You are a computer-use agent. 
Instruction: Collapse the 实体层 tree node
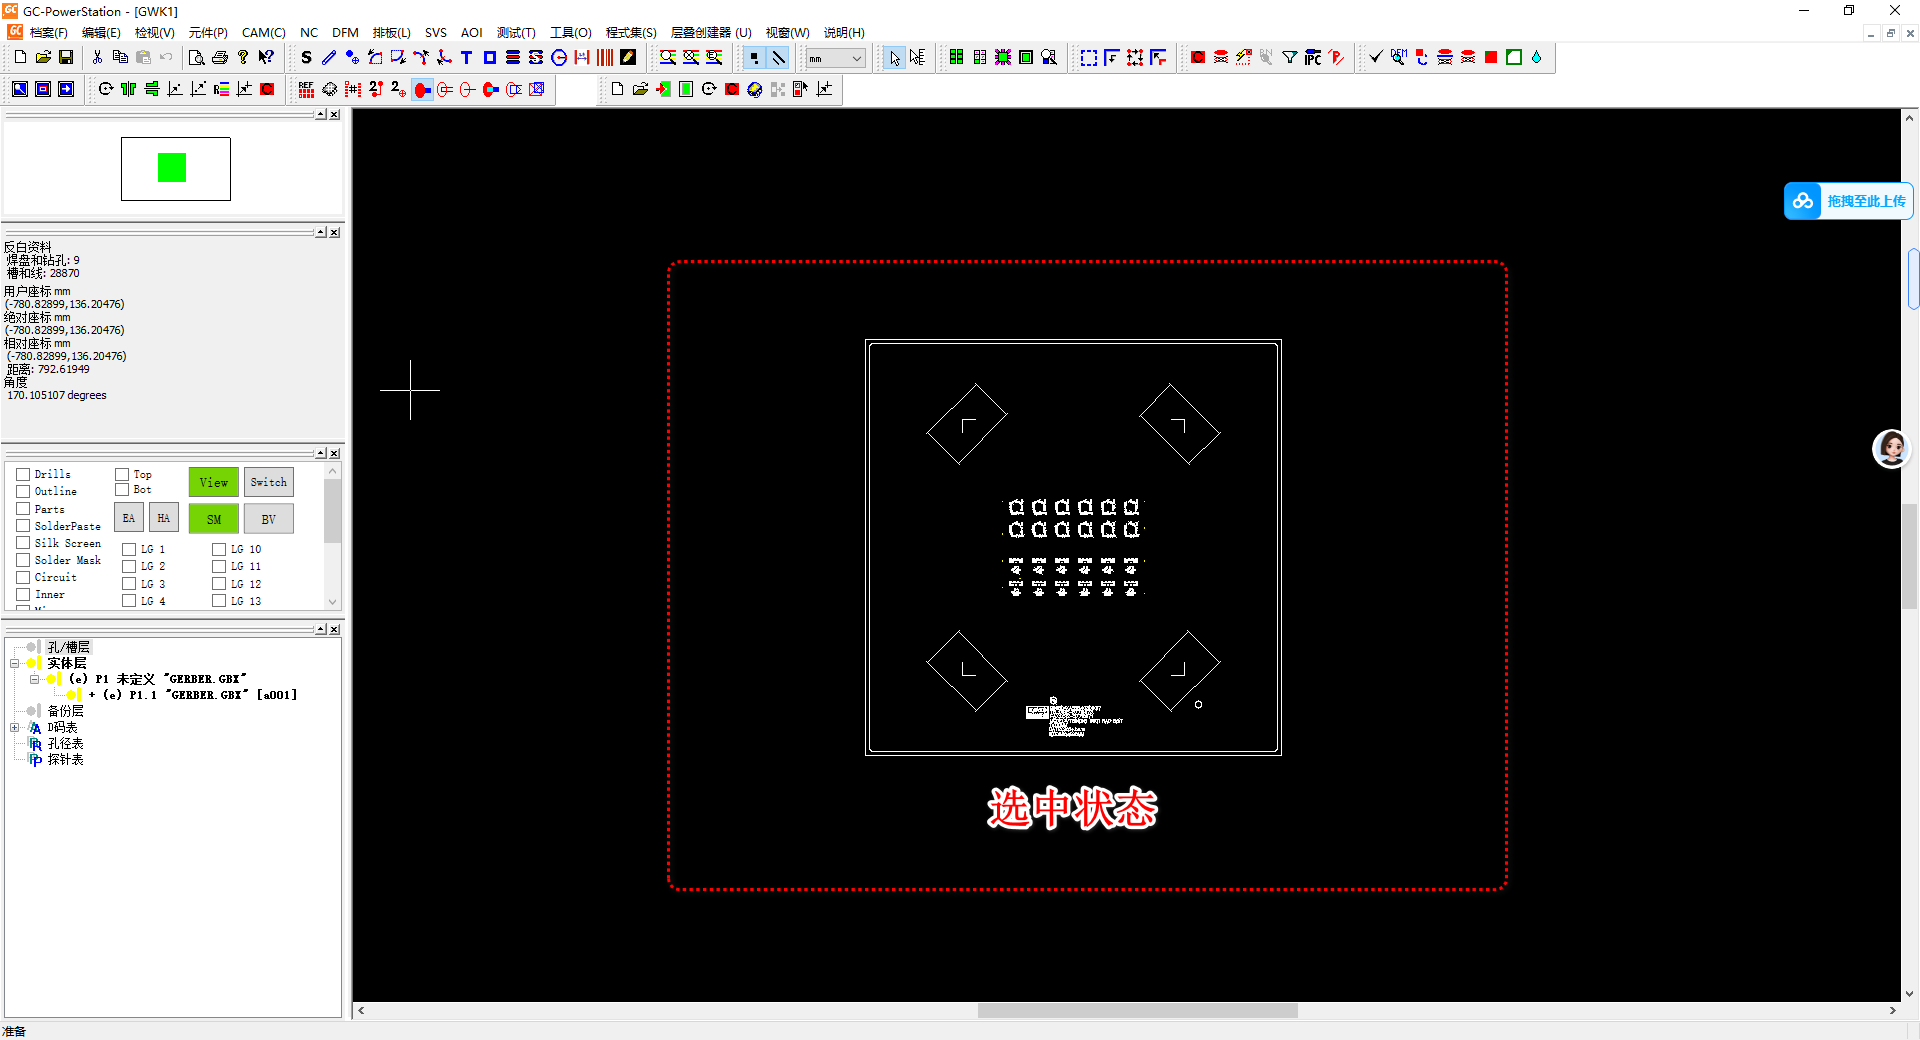tap(15, 663)
